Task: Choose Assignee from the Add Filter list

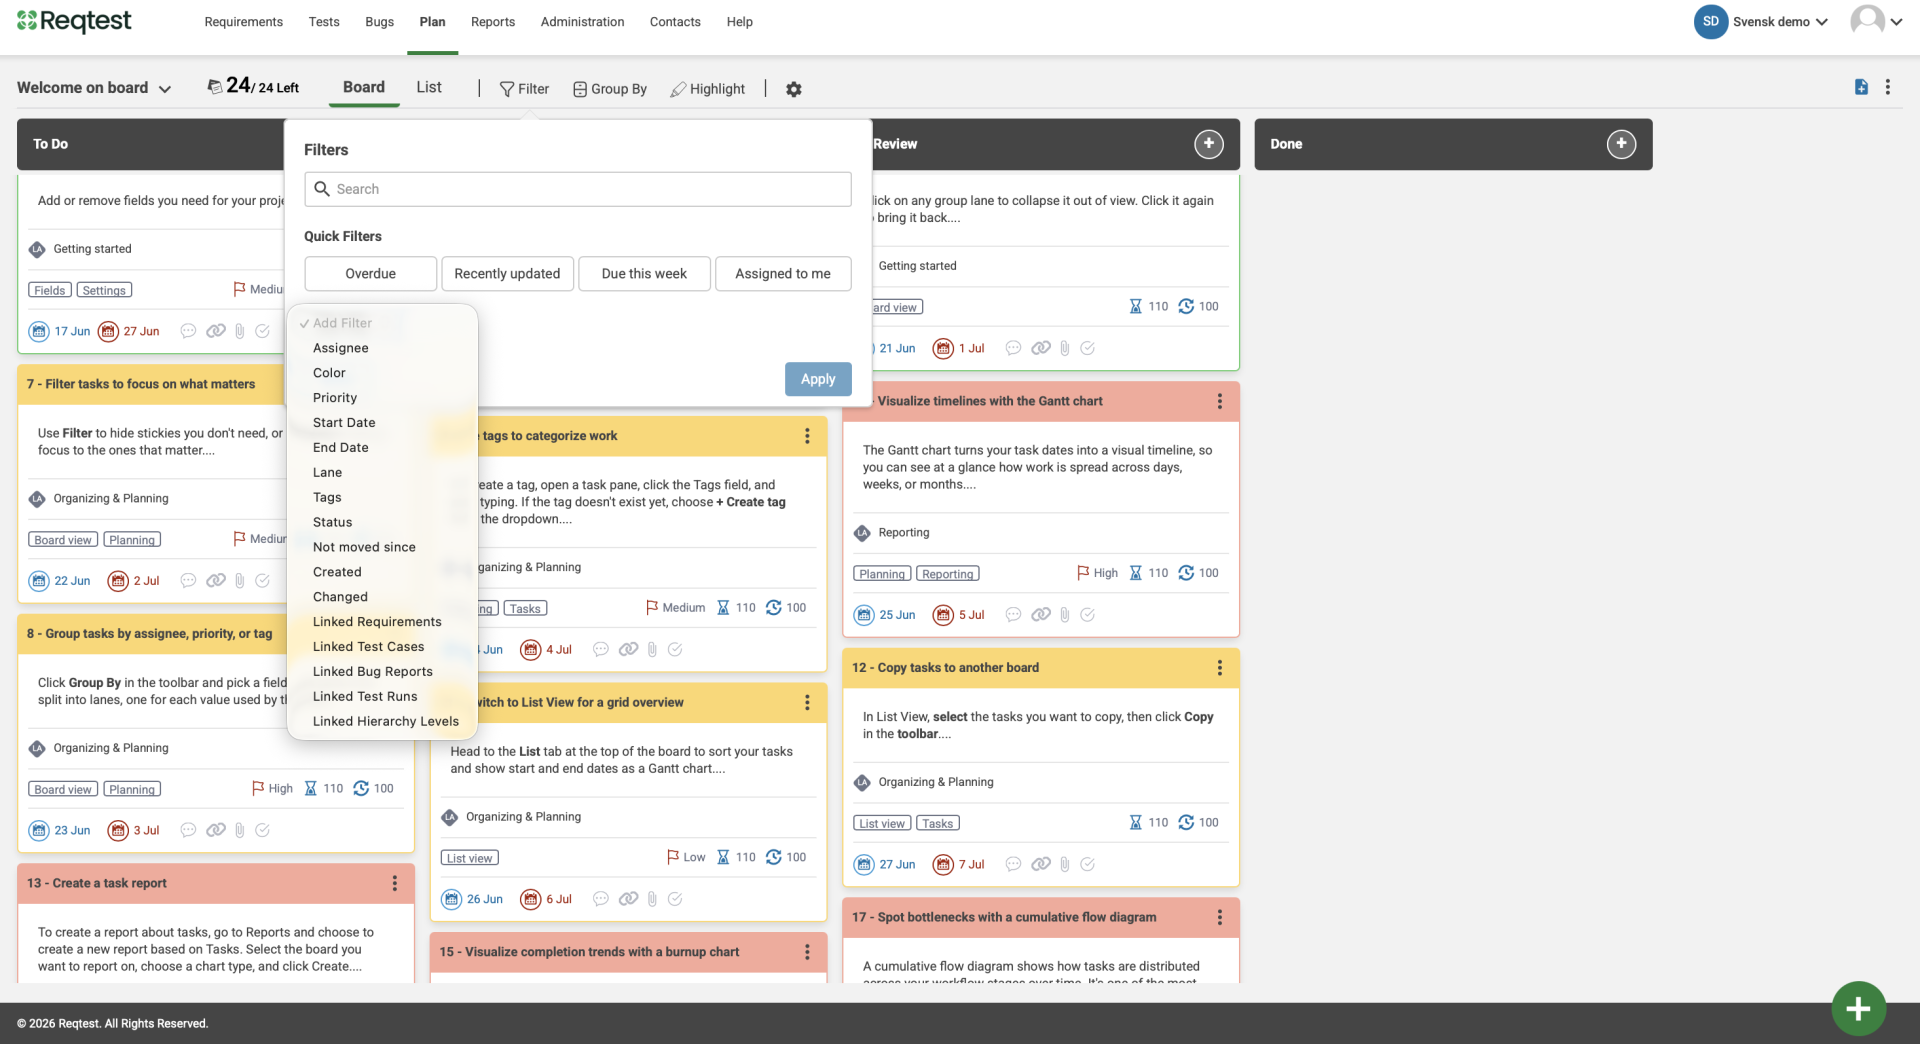Action: tap(341, 348)
